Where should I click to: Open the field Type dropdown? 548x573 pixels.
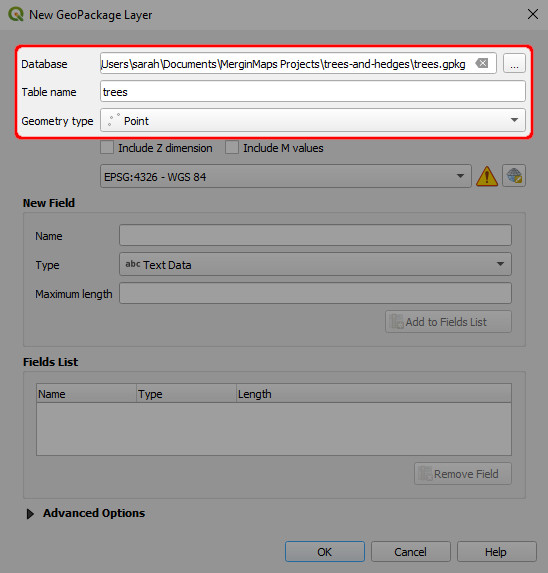click(x=315, y=264)
